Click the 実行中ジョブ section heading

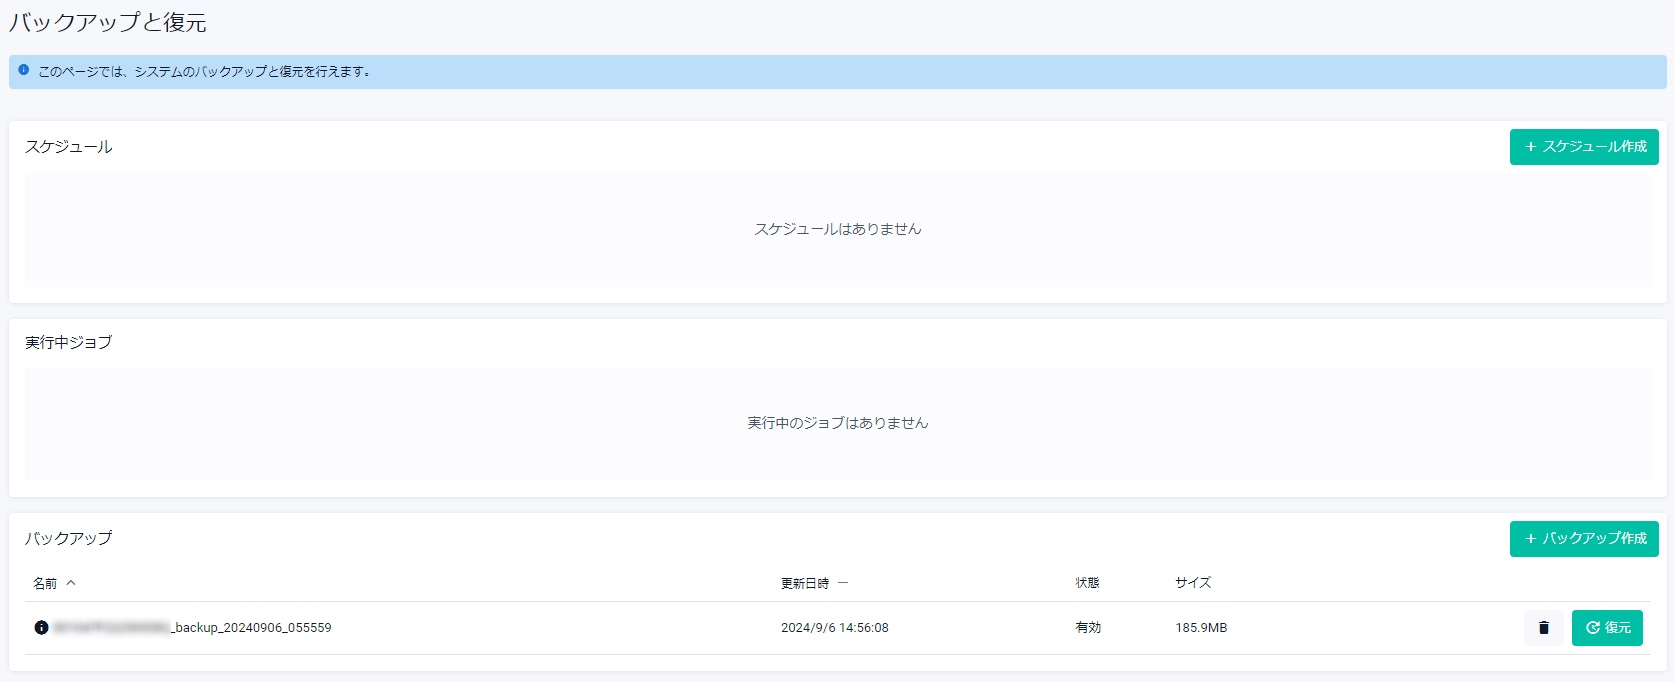click(x=69, y=343)
